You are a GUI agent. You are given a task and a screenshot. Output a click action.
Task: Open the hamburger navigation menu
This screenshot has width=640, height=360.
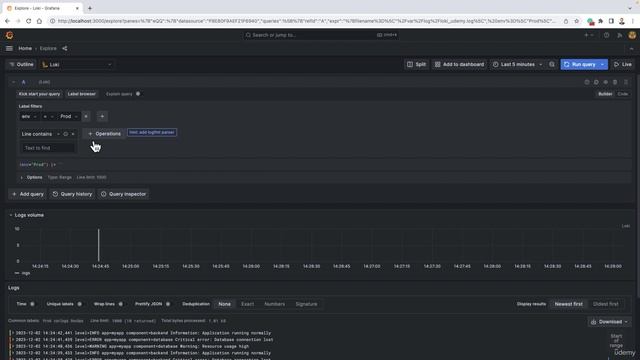[9, 48]
